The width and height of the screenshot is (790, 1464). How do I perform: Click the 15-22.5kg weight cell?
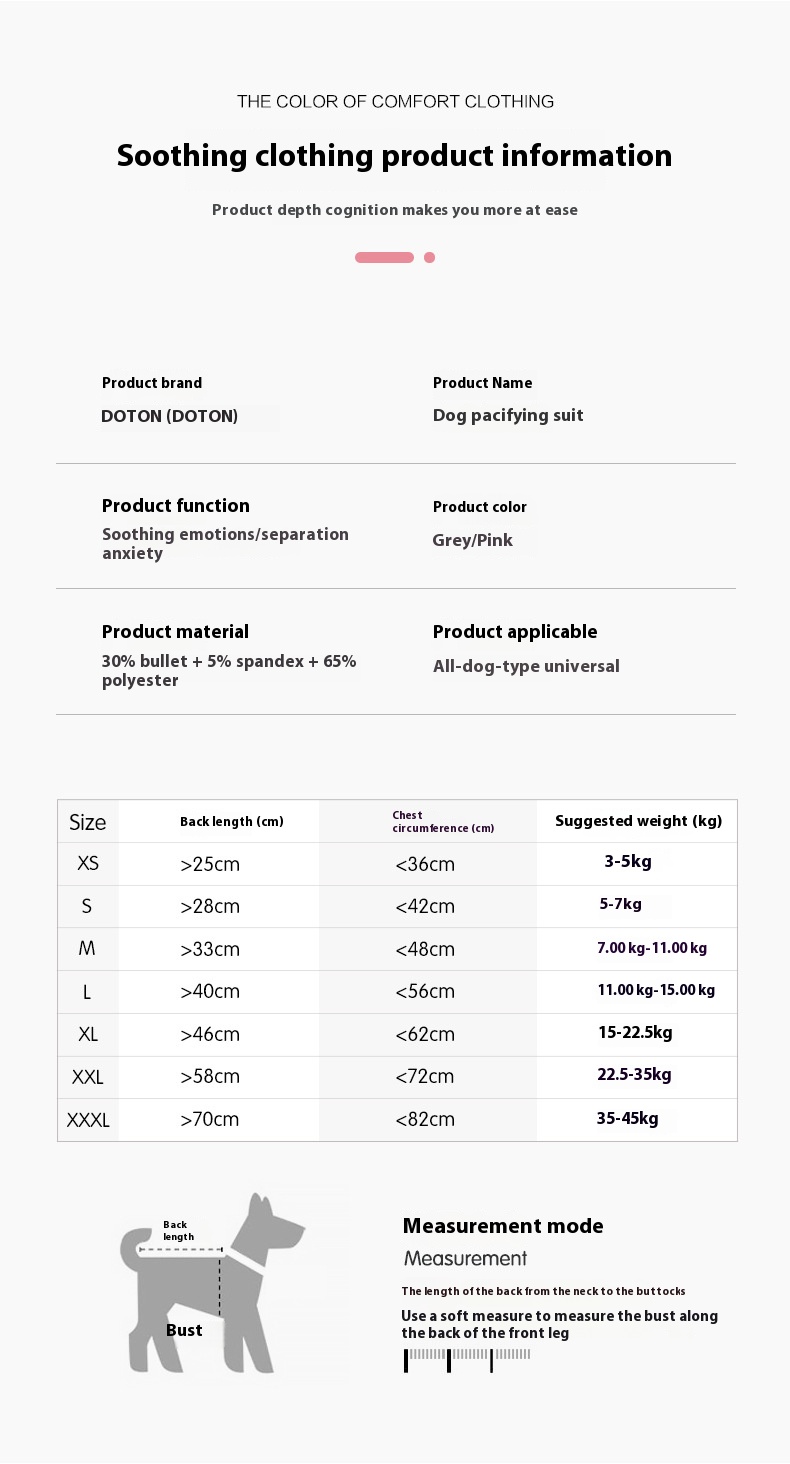click(x=635, y=1032)
